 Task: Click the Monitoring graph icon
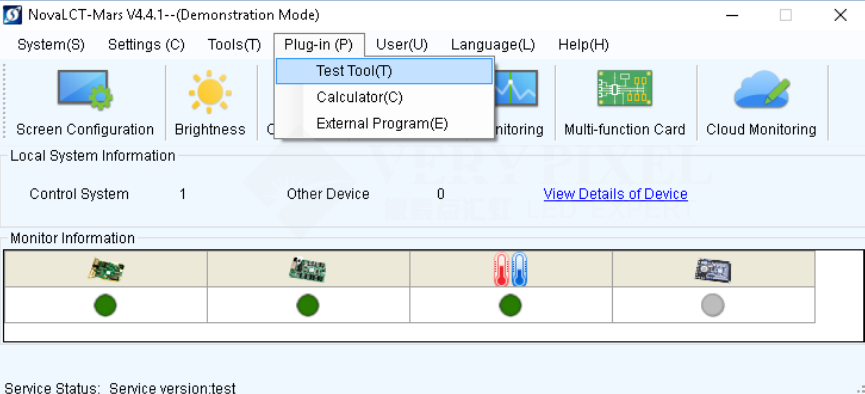517,88
